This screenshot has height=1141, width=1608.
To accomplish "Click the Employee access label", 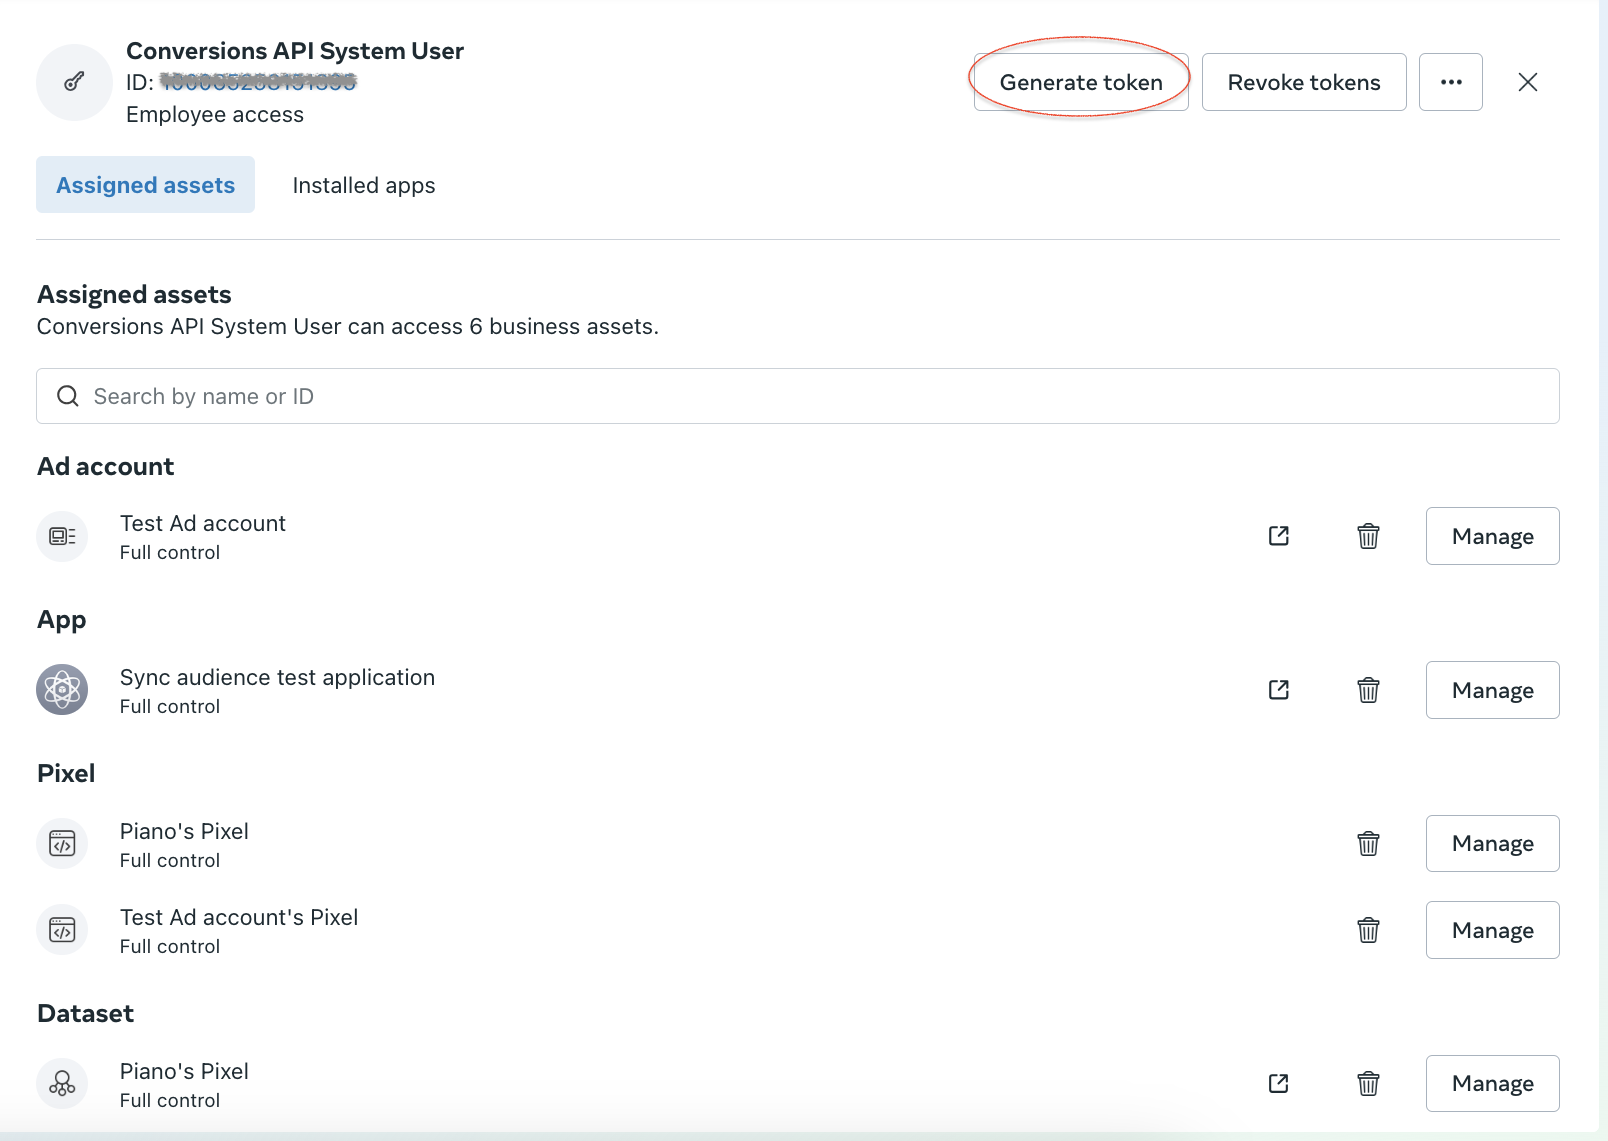I will coord(215,115).
